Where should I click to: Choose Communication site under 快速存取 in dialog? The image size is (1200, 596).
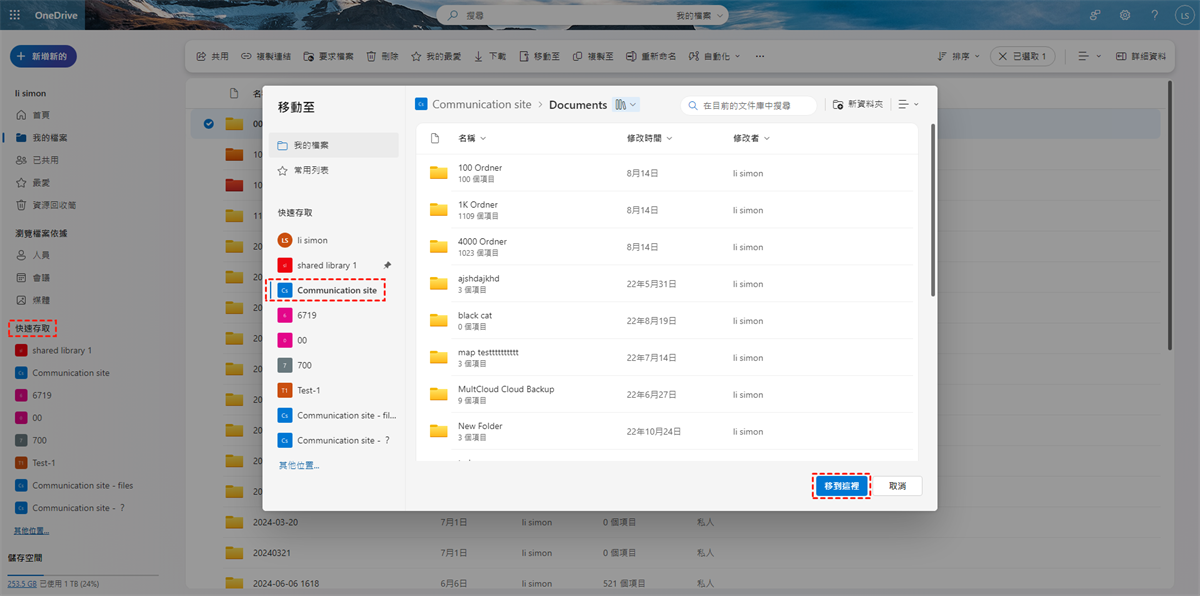(x=336, y=290)
